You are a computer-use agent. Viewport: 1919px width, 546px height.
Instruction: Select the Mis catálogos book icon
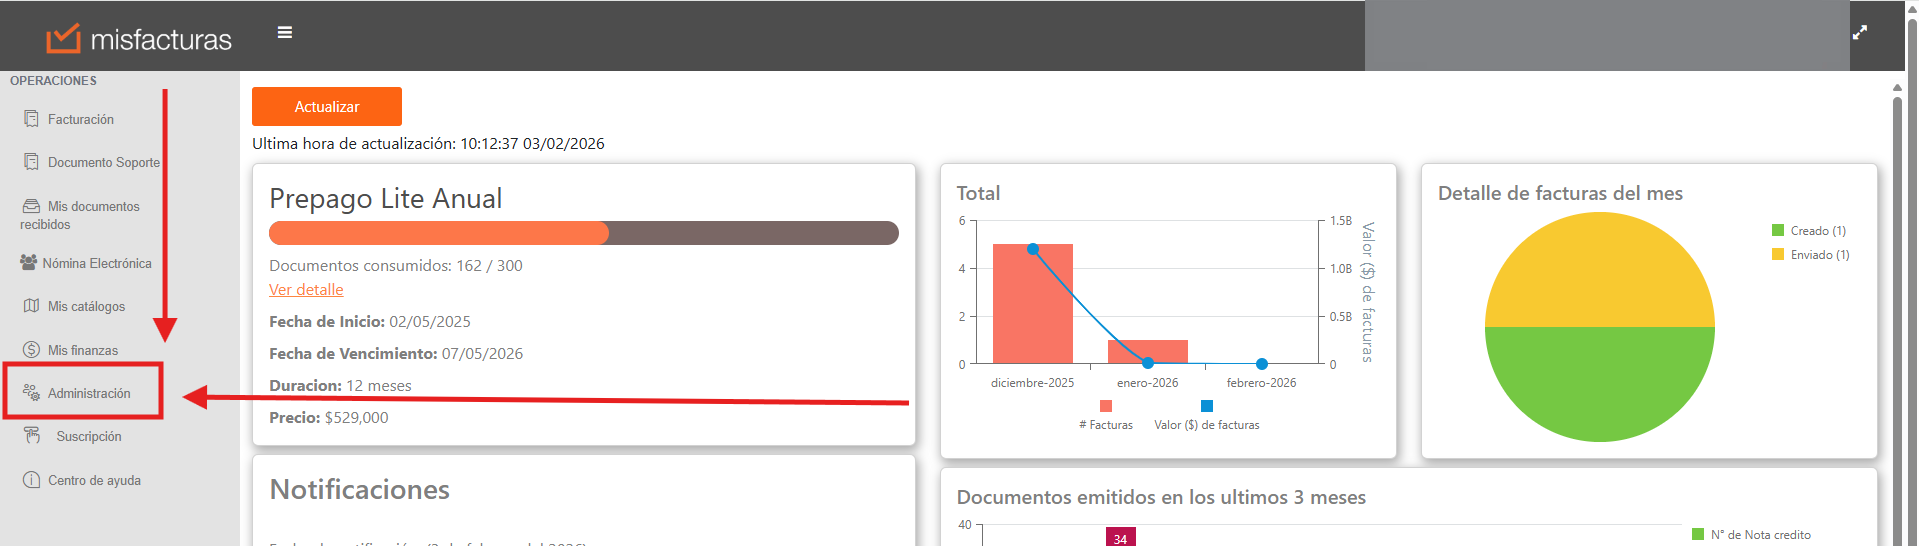click(32, 306)
